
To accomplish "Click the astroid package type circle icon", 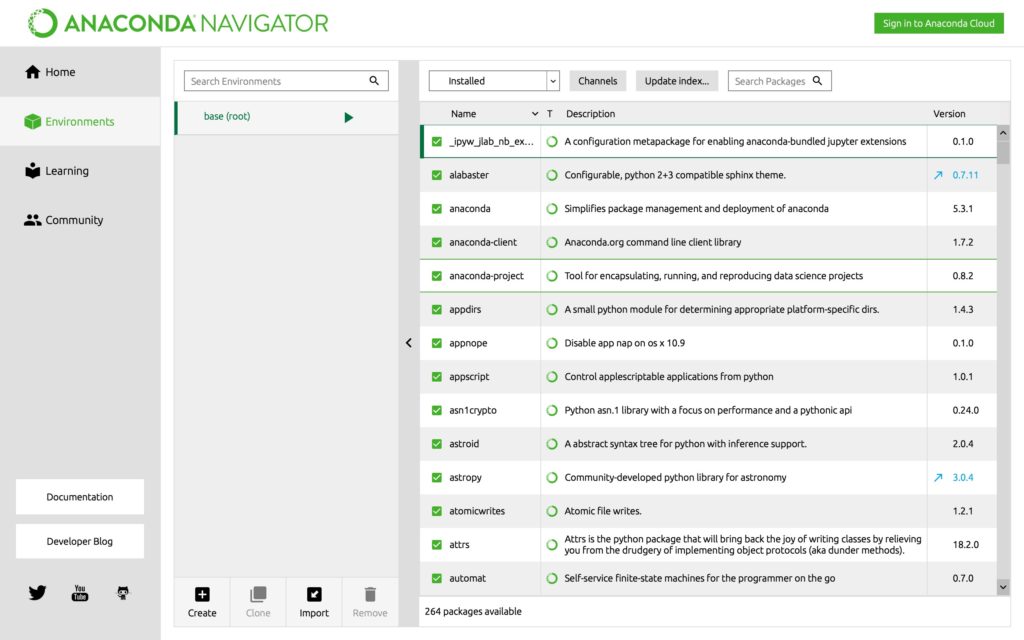I will click(x=552, y=443).
